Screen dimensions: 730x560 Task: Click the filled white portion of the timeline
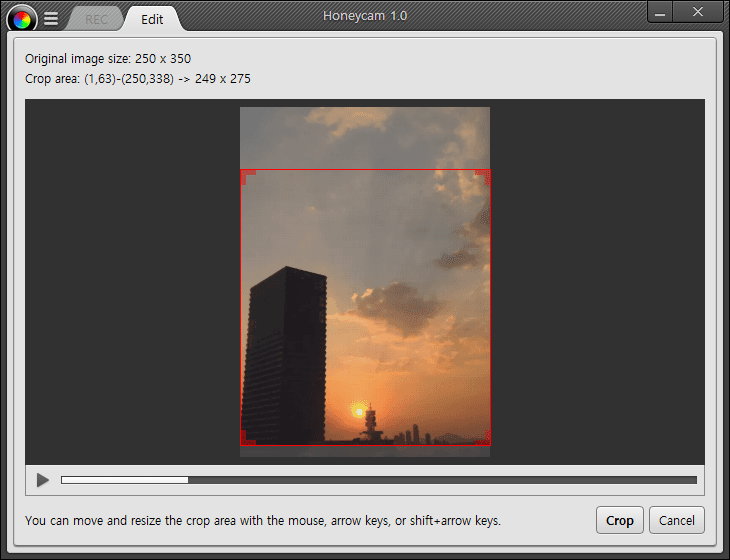click(124, 480)
